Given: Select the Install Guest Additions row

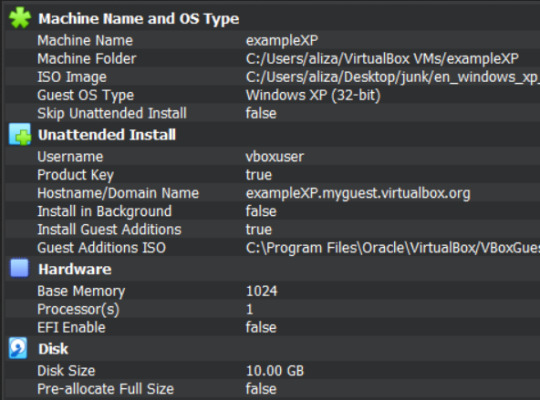Looking at the screenshot, I should (272, 229).
